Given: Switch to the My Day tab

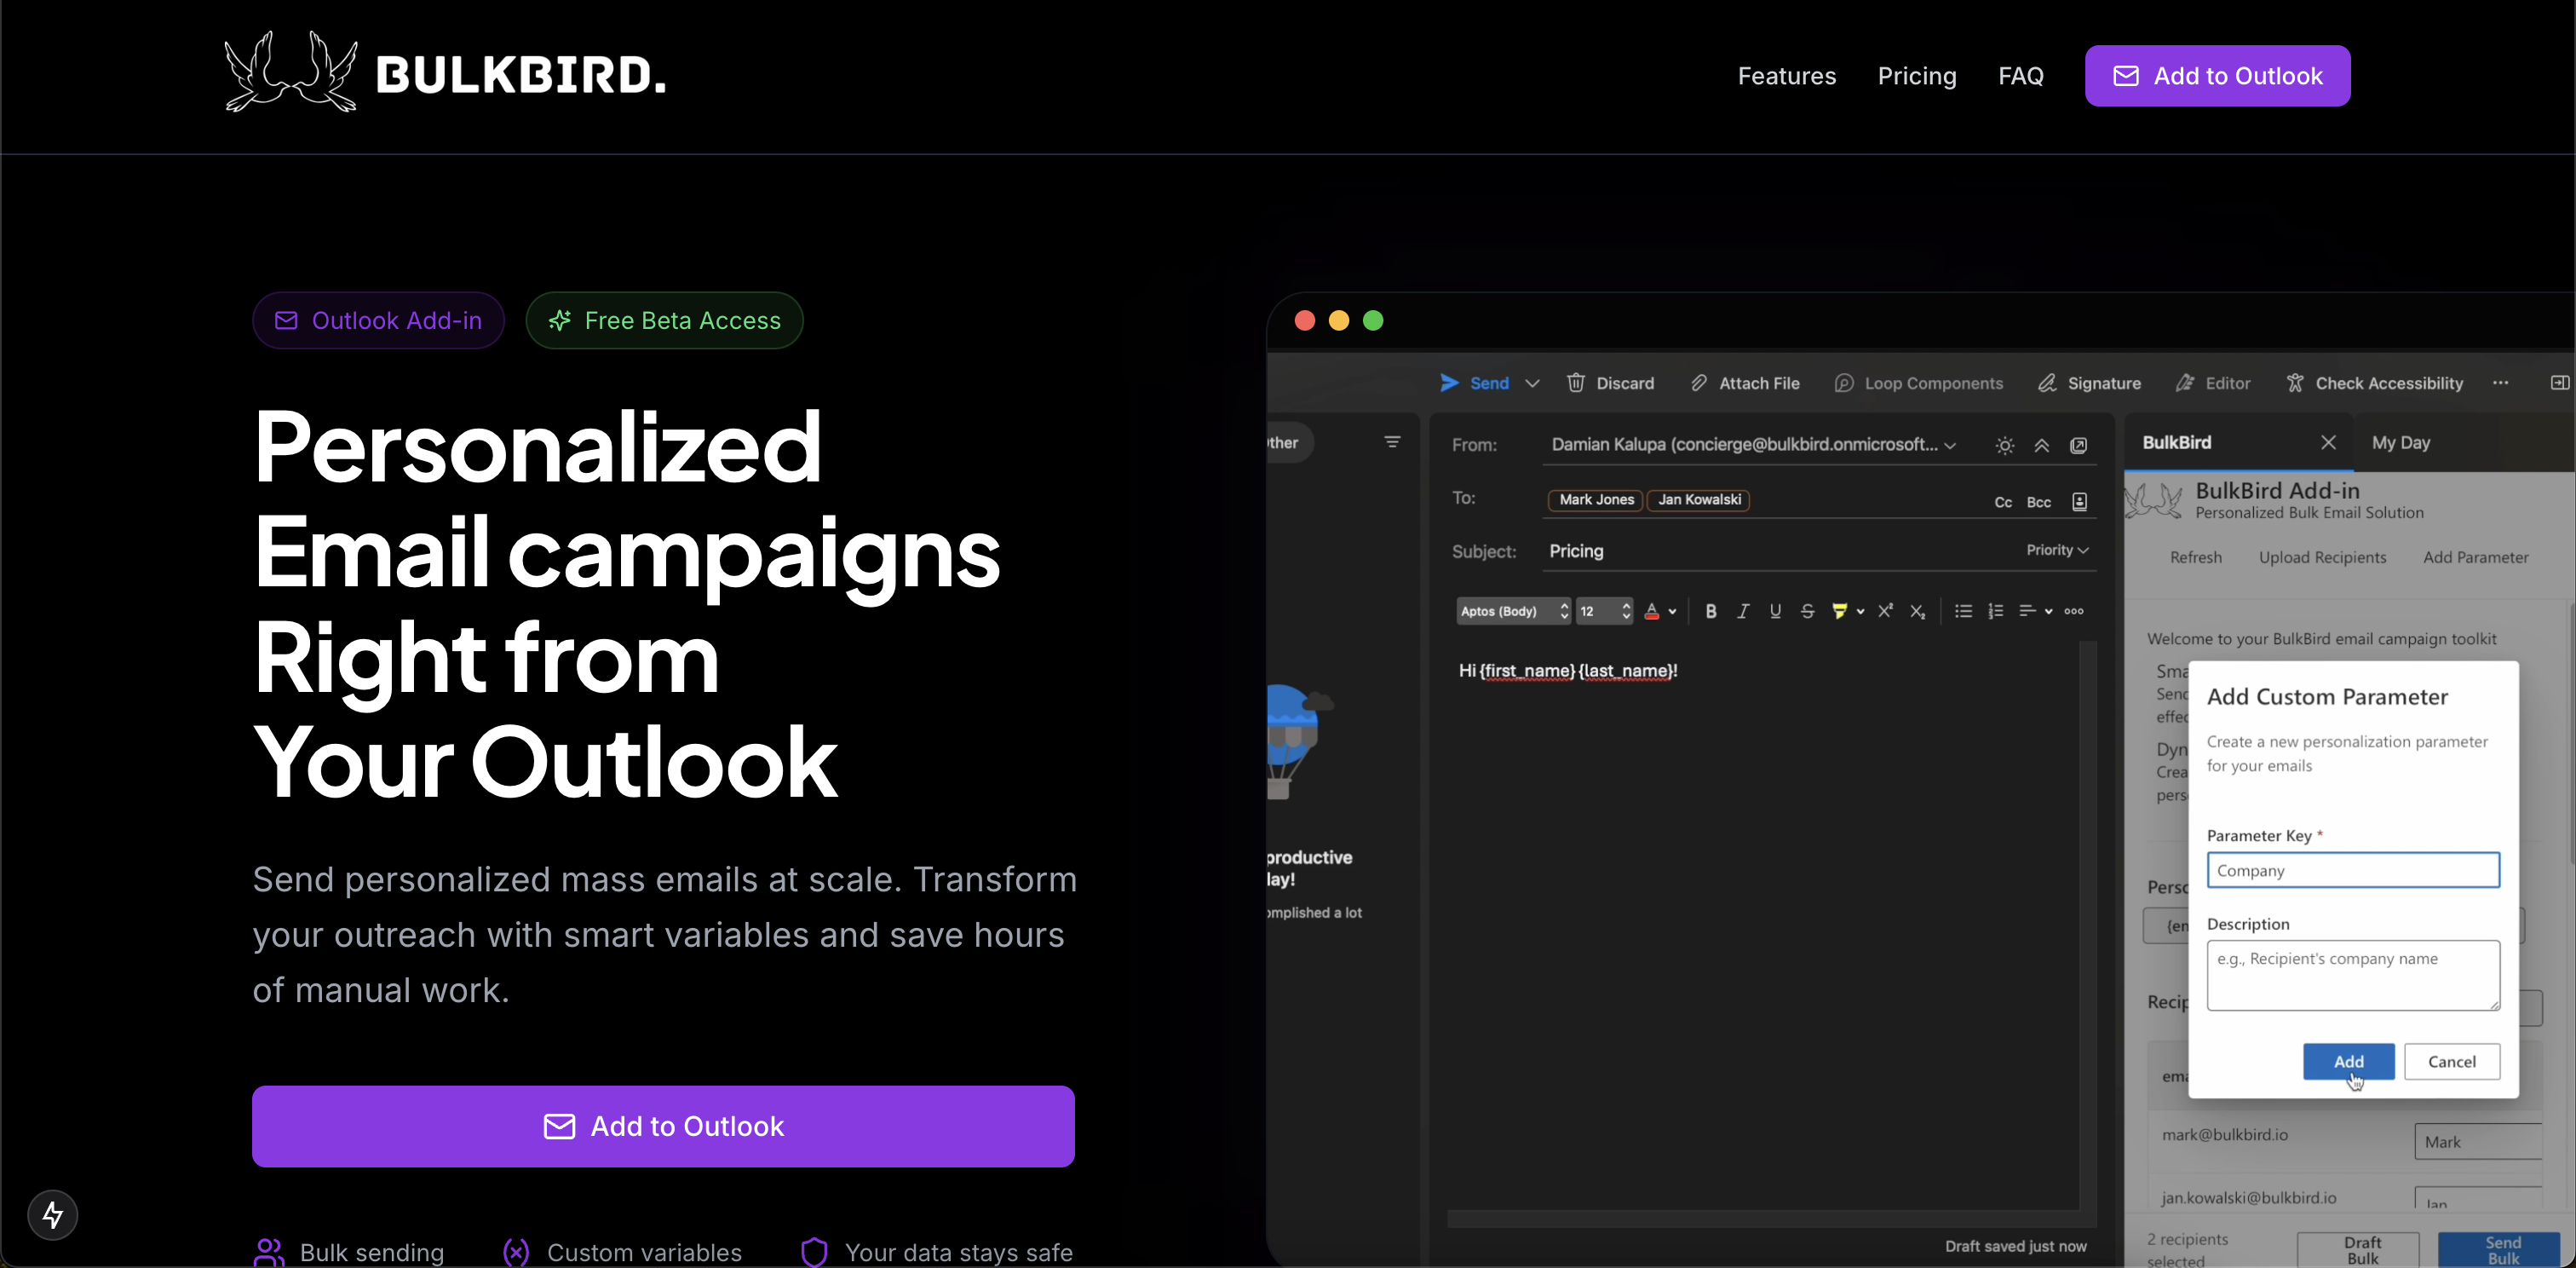Looking at the screenshot, I should [x=2400, y=442].
